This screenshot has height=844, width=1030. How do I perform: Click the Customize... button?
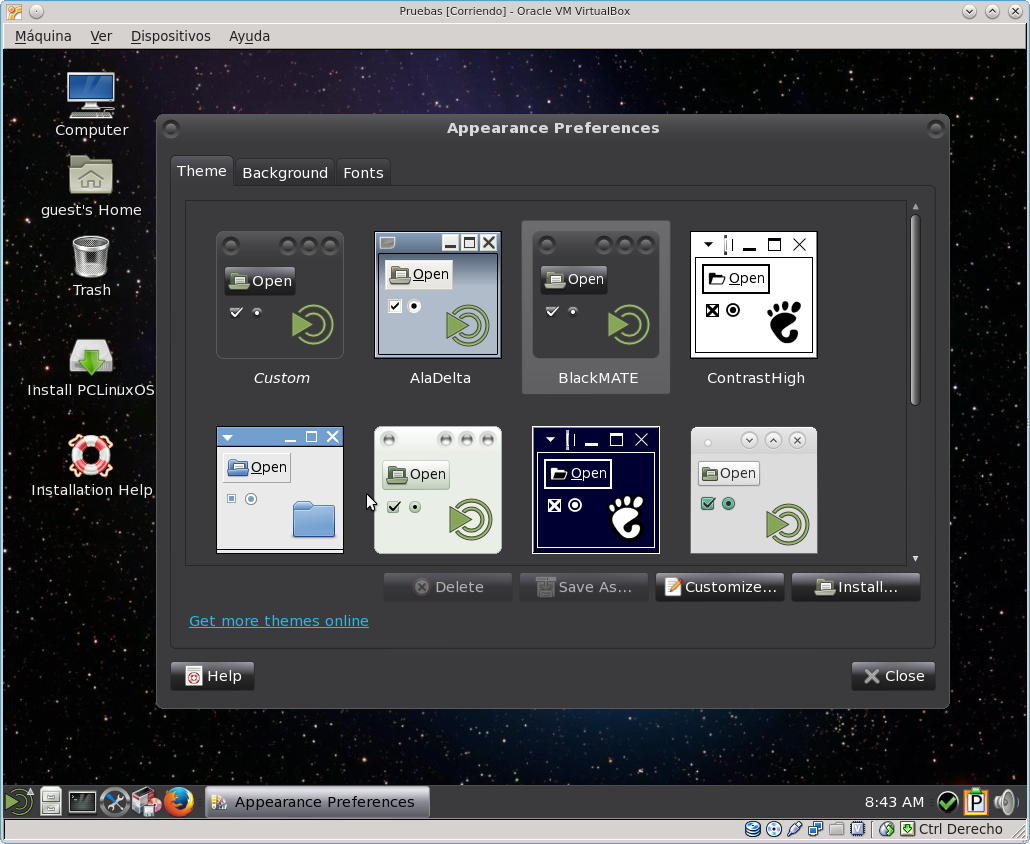[719, 587]
